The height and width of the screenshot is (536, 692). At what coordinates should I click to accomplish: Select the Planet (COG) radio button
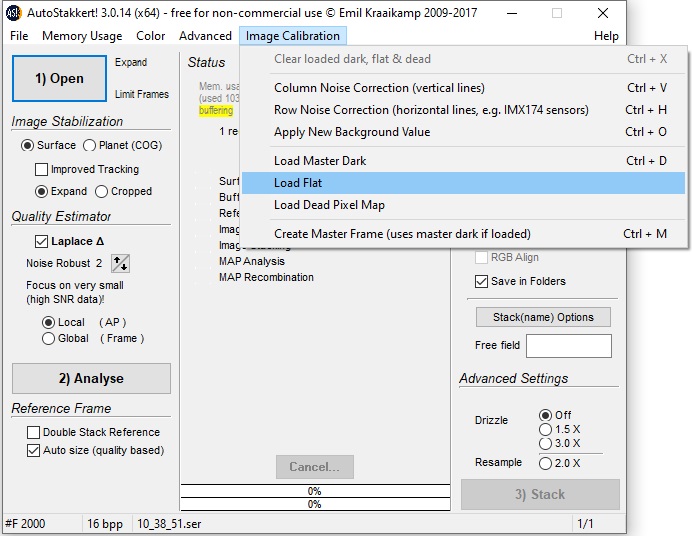click(90, 146)
